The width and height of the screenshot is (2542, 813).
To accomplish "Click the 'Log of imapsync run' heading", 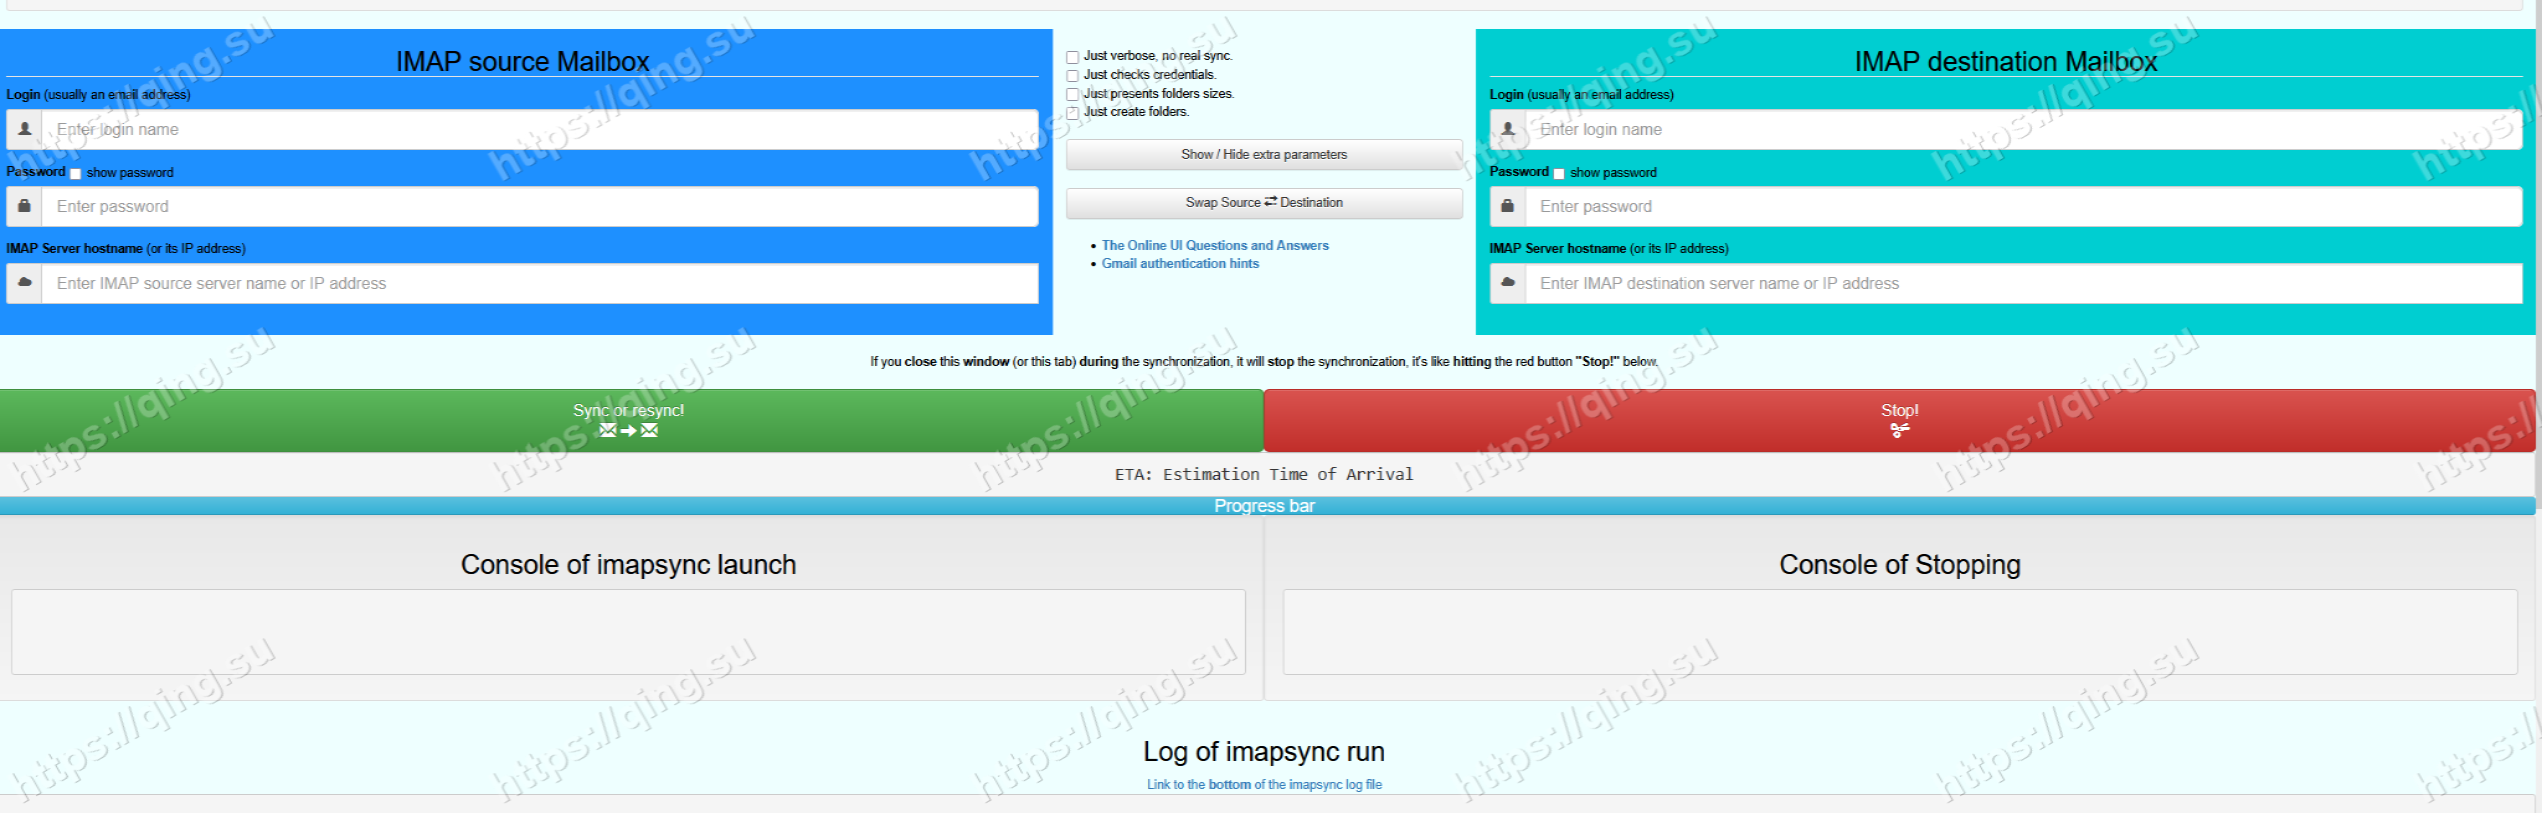I will (1264, 752).
